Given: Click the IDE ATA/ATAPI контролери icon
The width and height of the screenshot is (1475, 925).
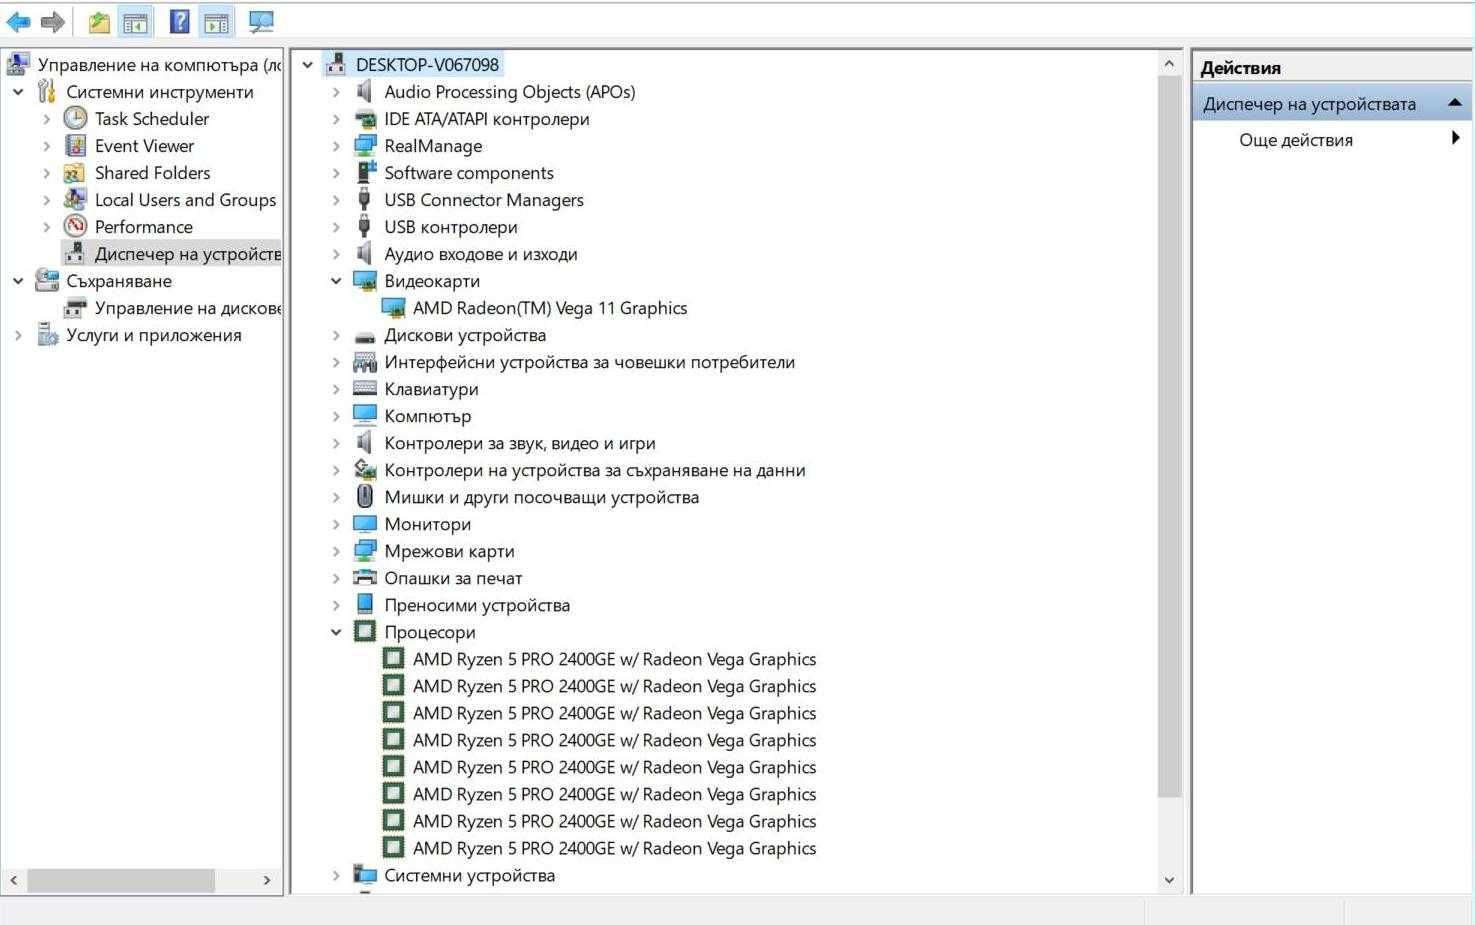Looking at the screenshot, I should pos(365,118).
